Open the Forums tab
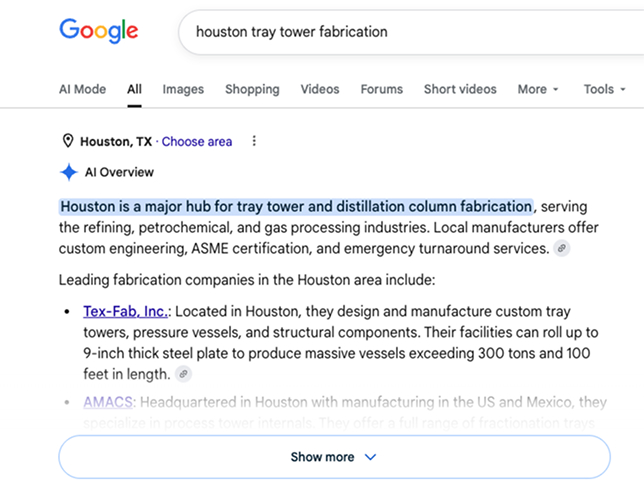 tap(382, 89)
